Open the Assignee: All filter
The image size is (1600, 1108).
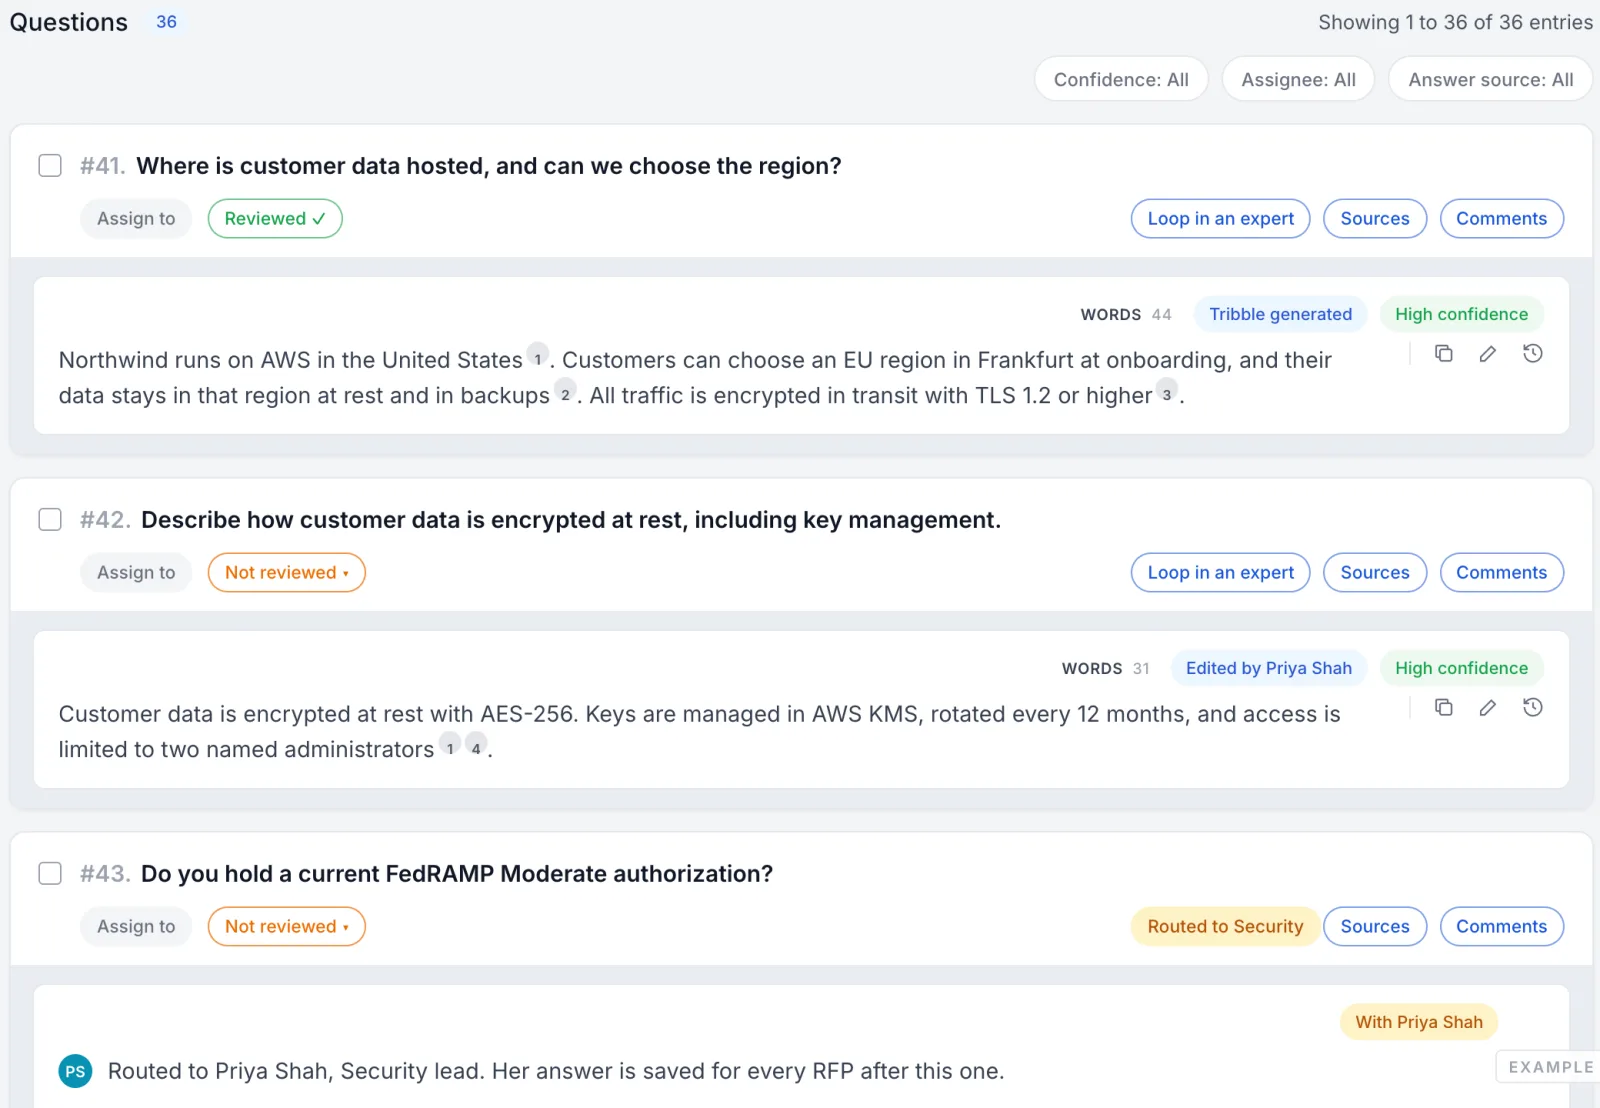pos(1298,79)
